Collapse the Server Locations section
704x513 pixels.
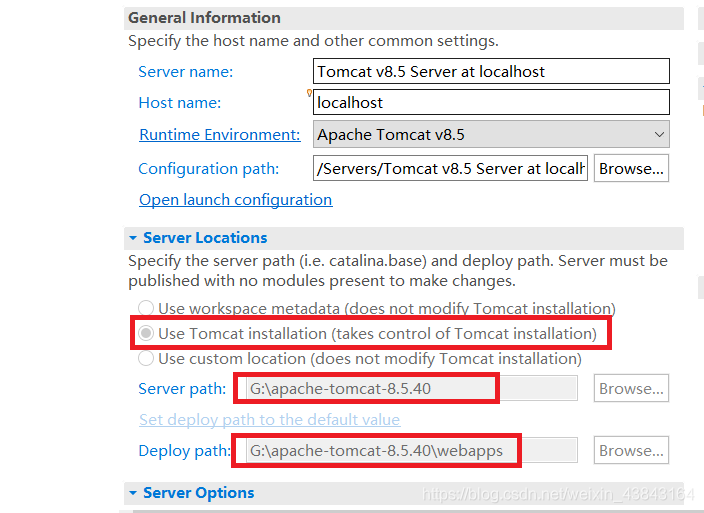tap(133, 238)
